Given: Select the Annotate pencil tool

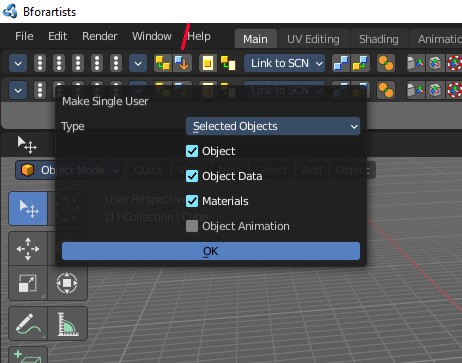Looking at the screenshot, I should point(28,324).
